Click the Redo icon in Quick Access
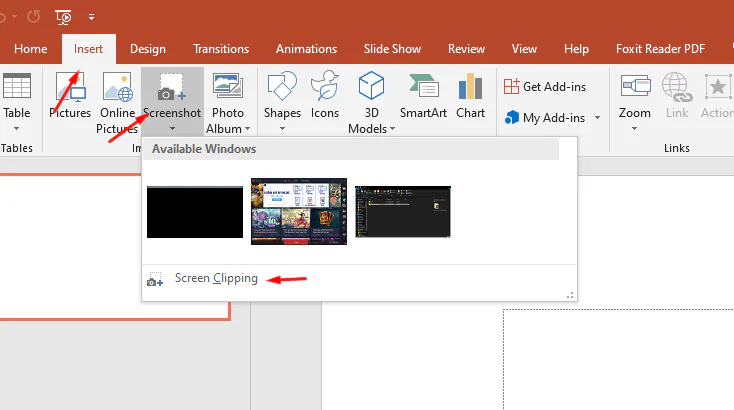 coord(33,17)
